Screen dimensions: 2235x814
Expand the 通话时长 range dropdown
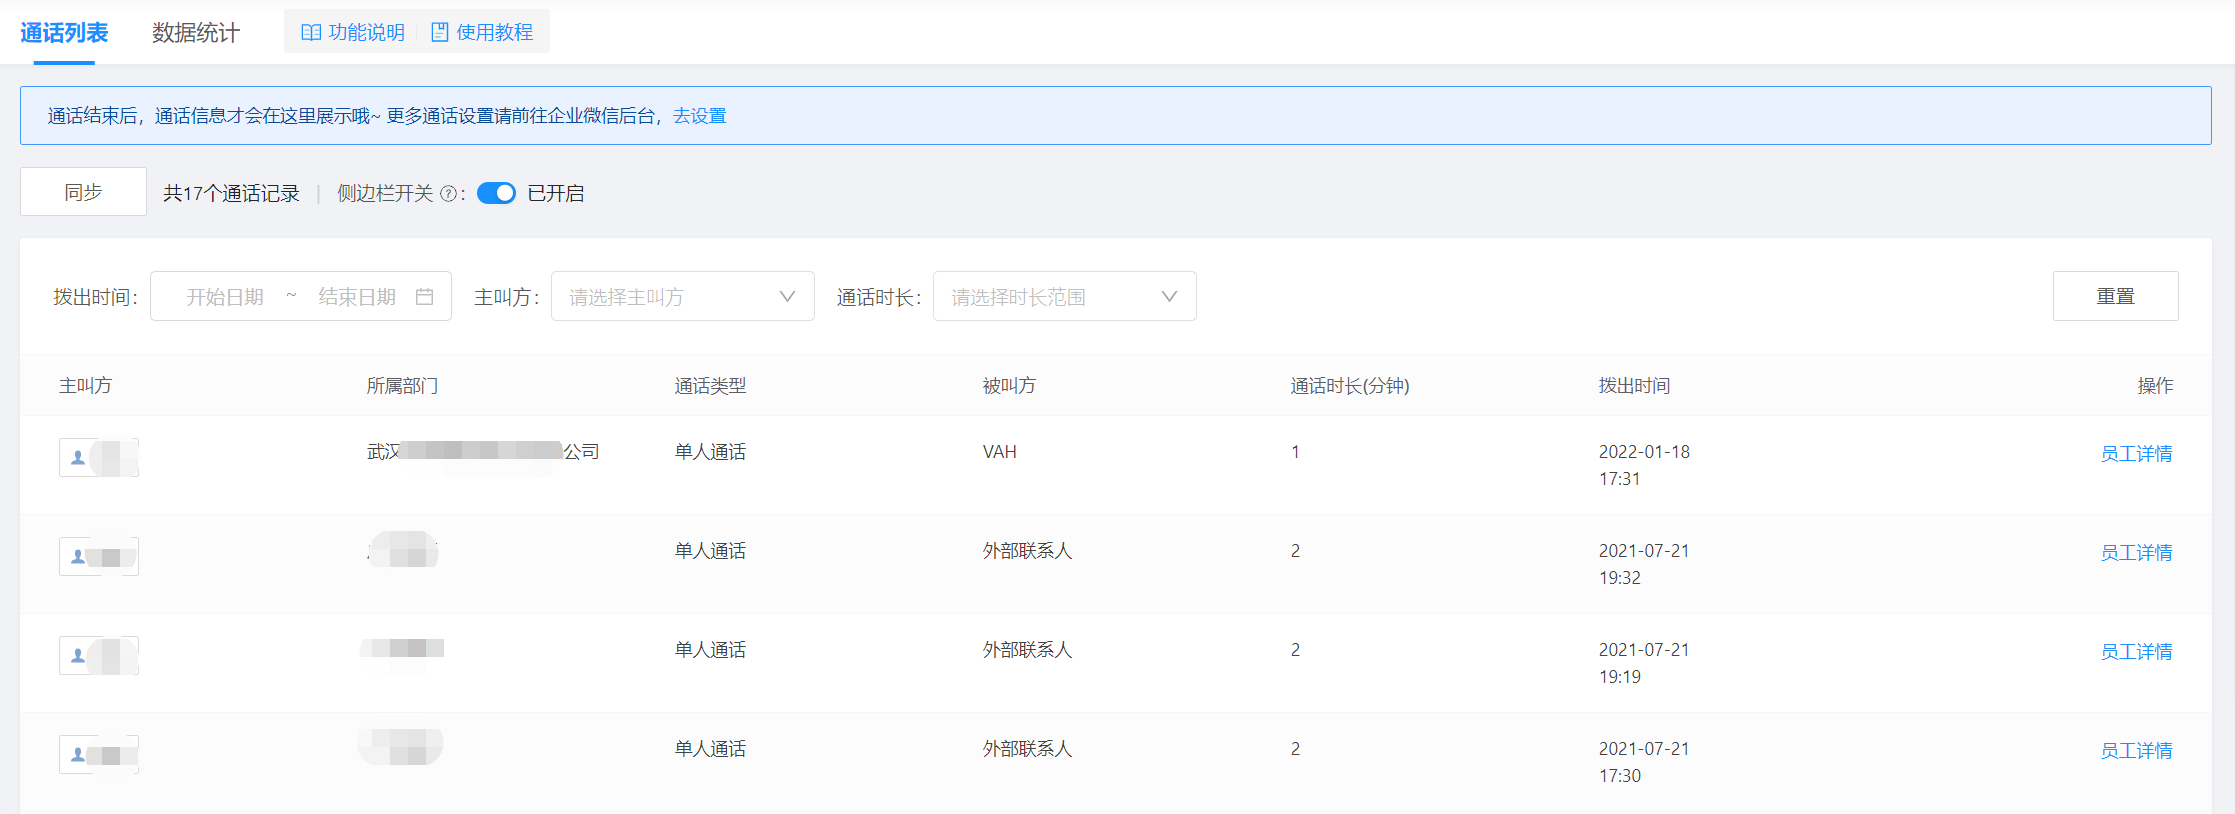(x=1064, y=297)
